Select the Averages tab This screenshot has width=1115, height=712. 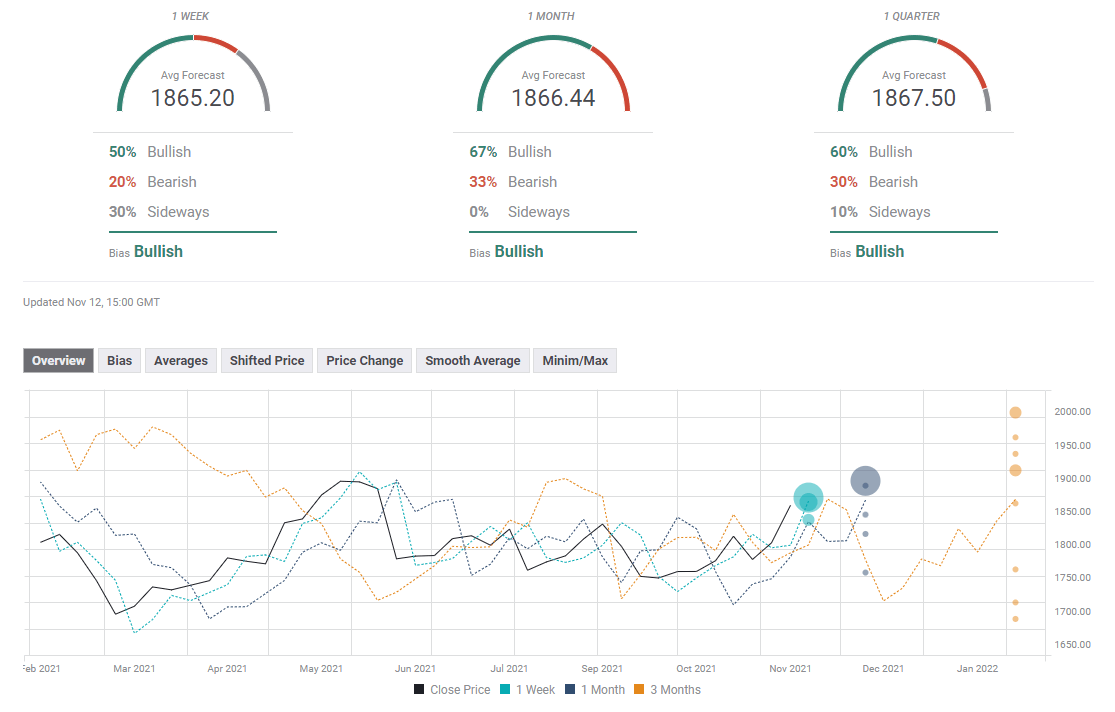pyautogui.click(x=181, y=361)
